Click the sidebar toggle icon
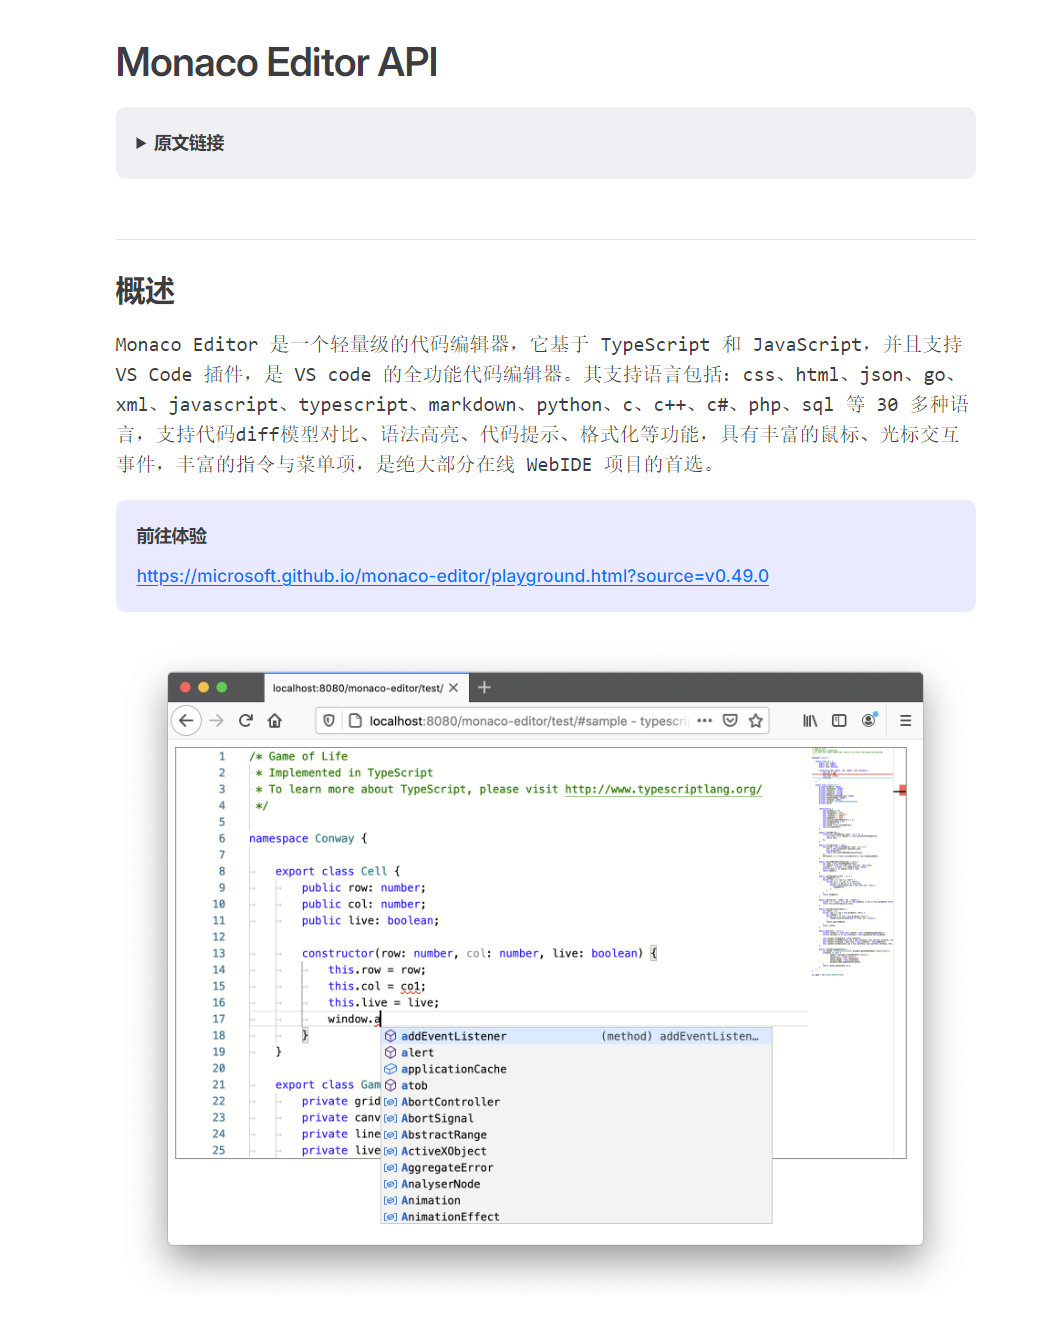Image resolution: width=1053 pixels, height=1333 pixels. coord(839,720)
